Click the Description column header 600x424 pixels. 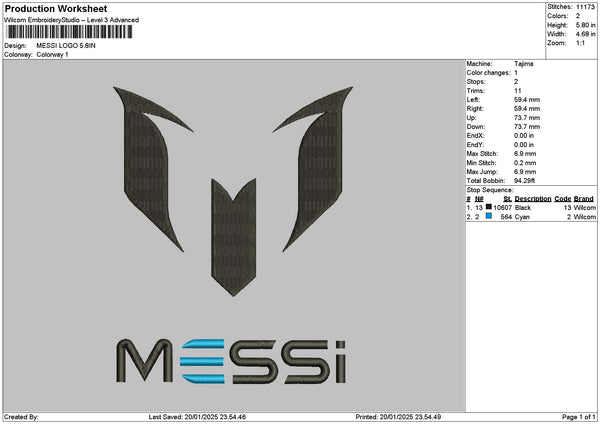[x=533, y=199]
